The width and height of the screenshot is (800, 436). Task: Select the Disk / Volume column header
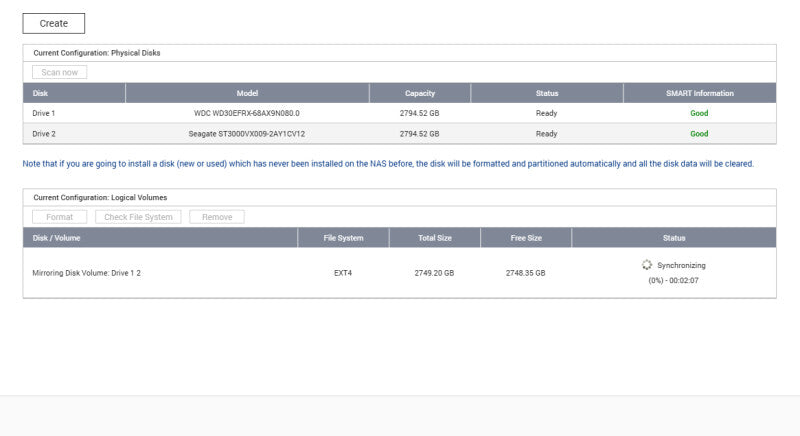tap(160, 238)
